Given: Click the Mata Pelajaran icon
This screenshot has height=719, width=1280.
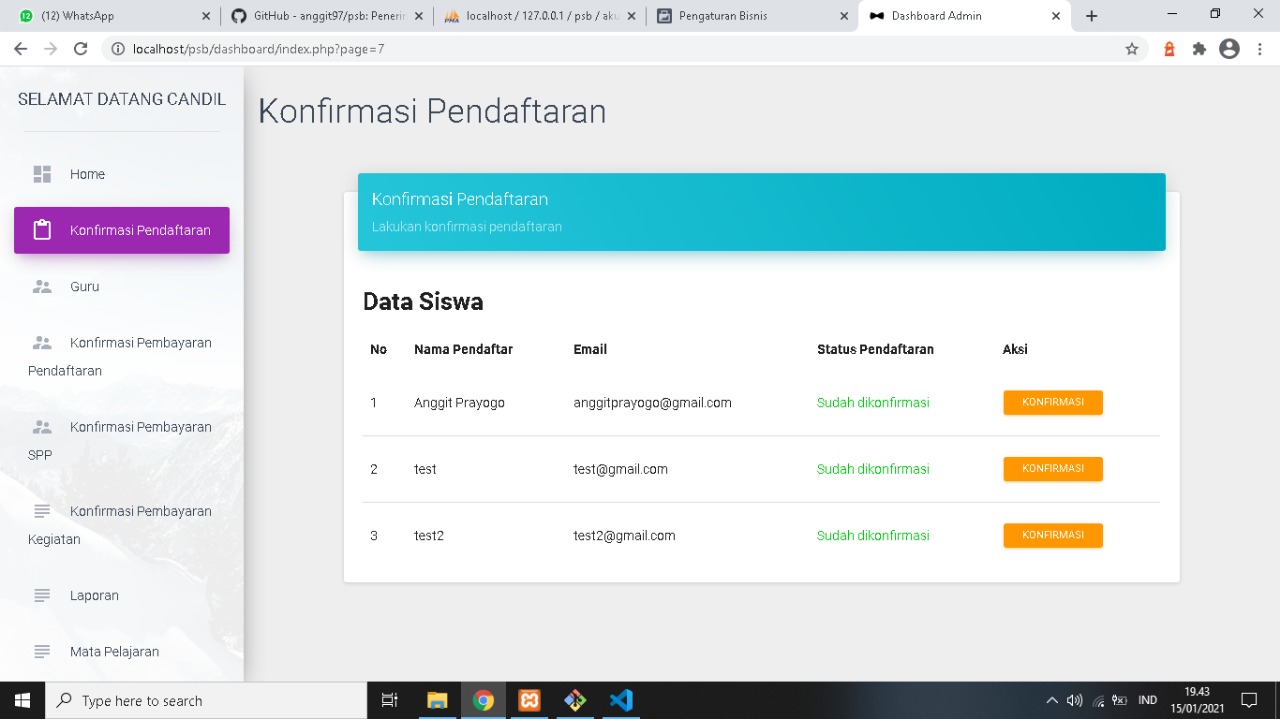Looking at the screenshot, I should [x=42, y=651].
